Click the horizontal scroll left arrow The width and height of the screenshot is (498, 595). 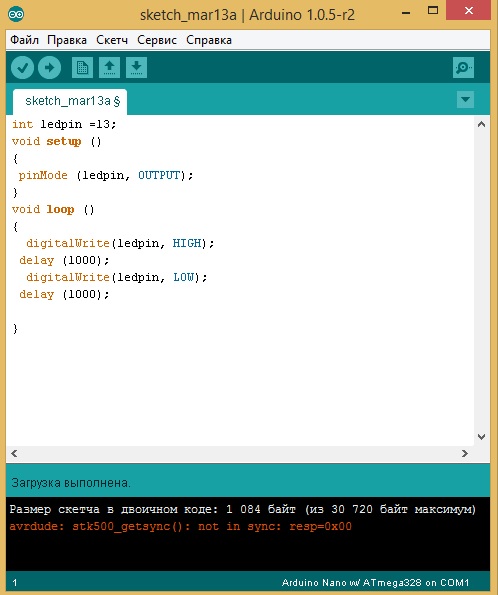14,453
